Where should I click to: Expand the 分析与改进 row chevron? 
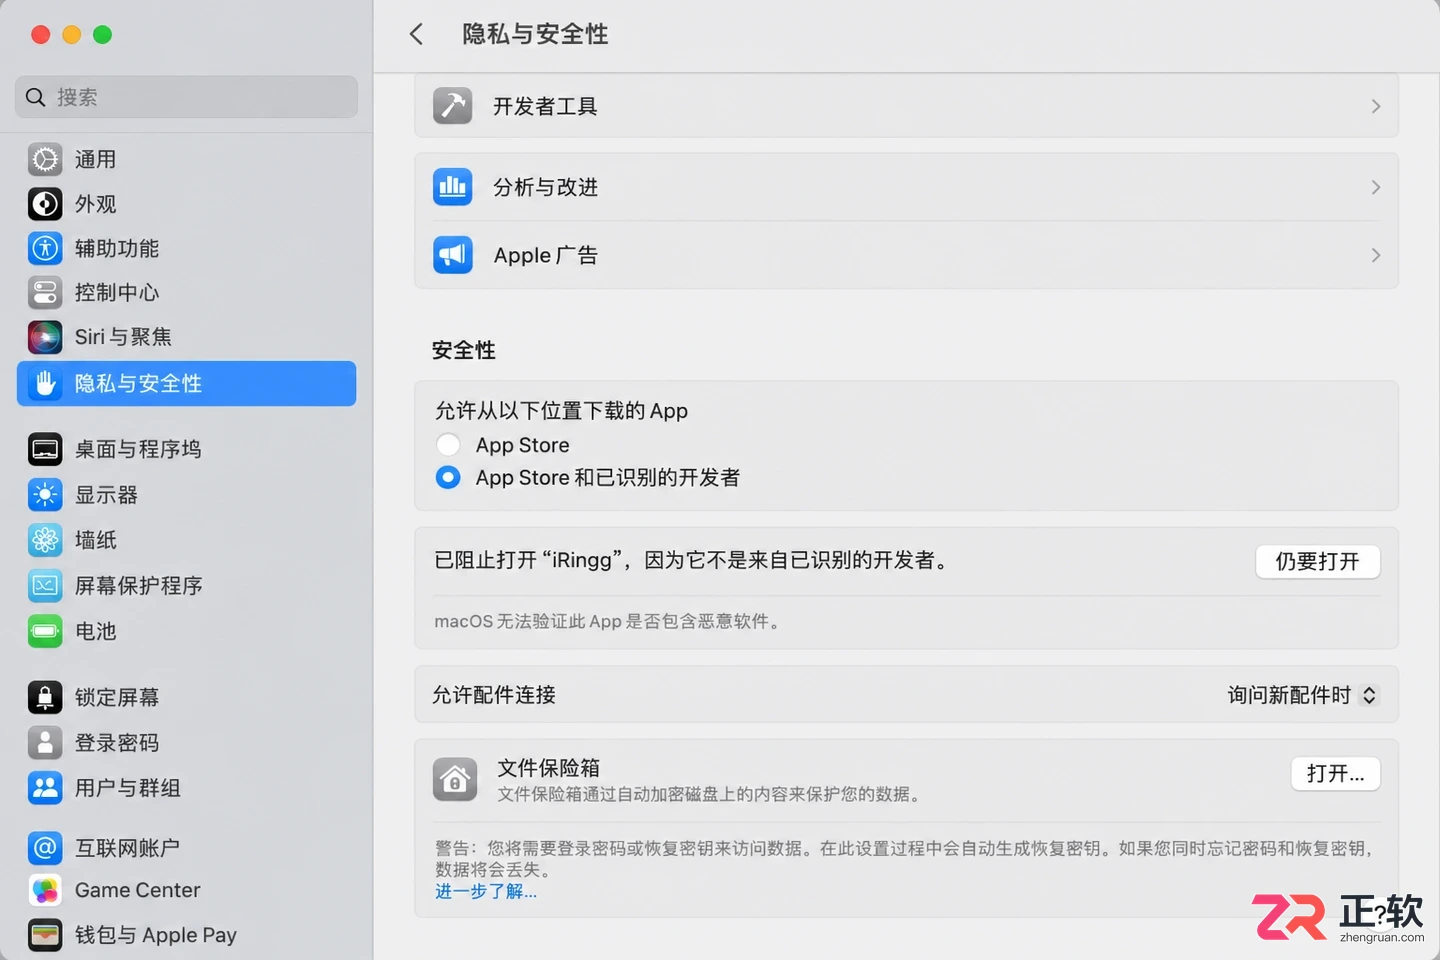tap(1376, 187)
